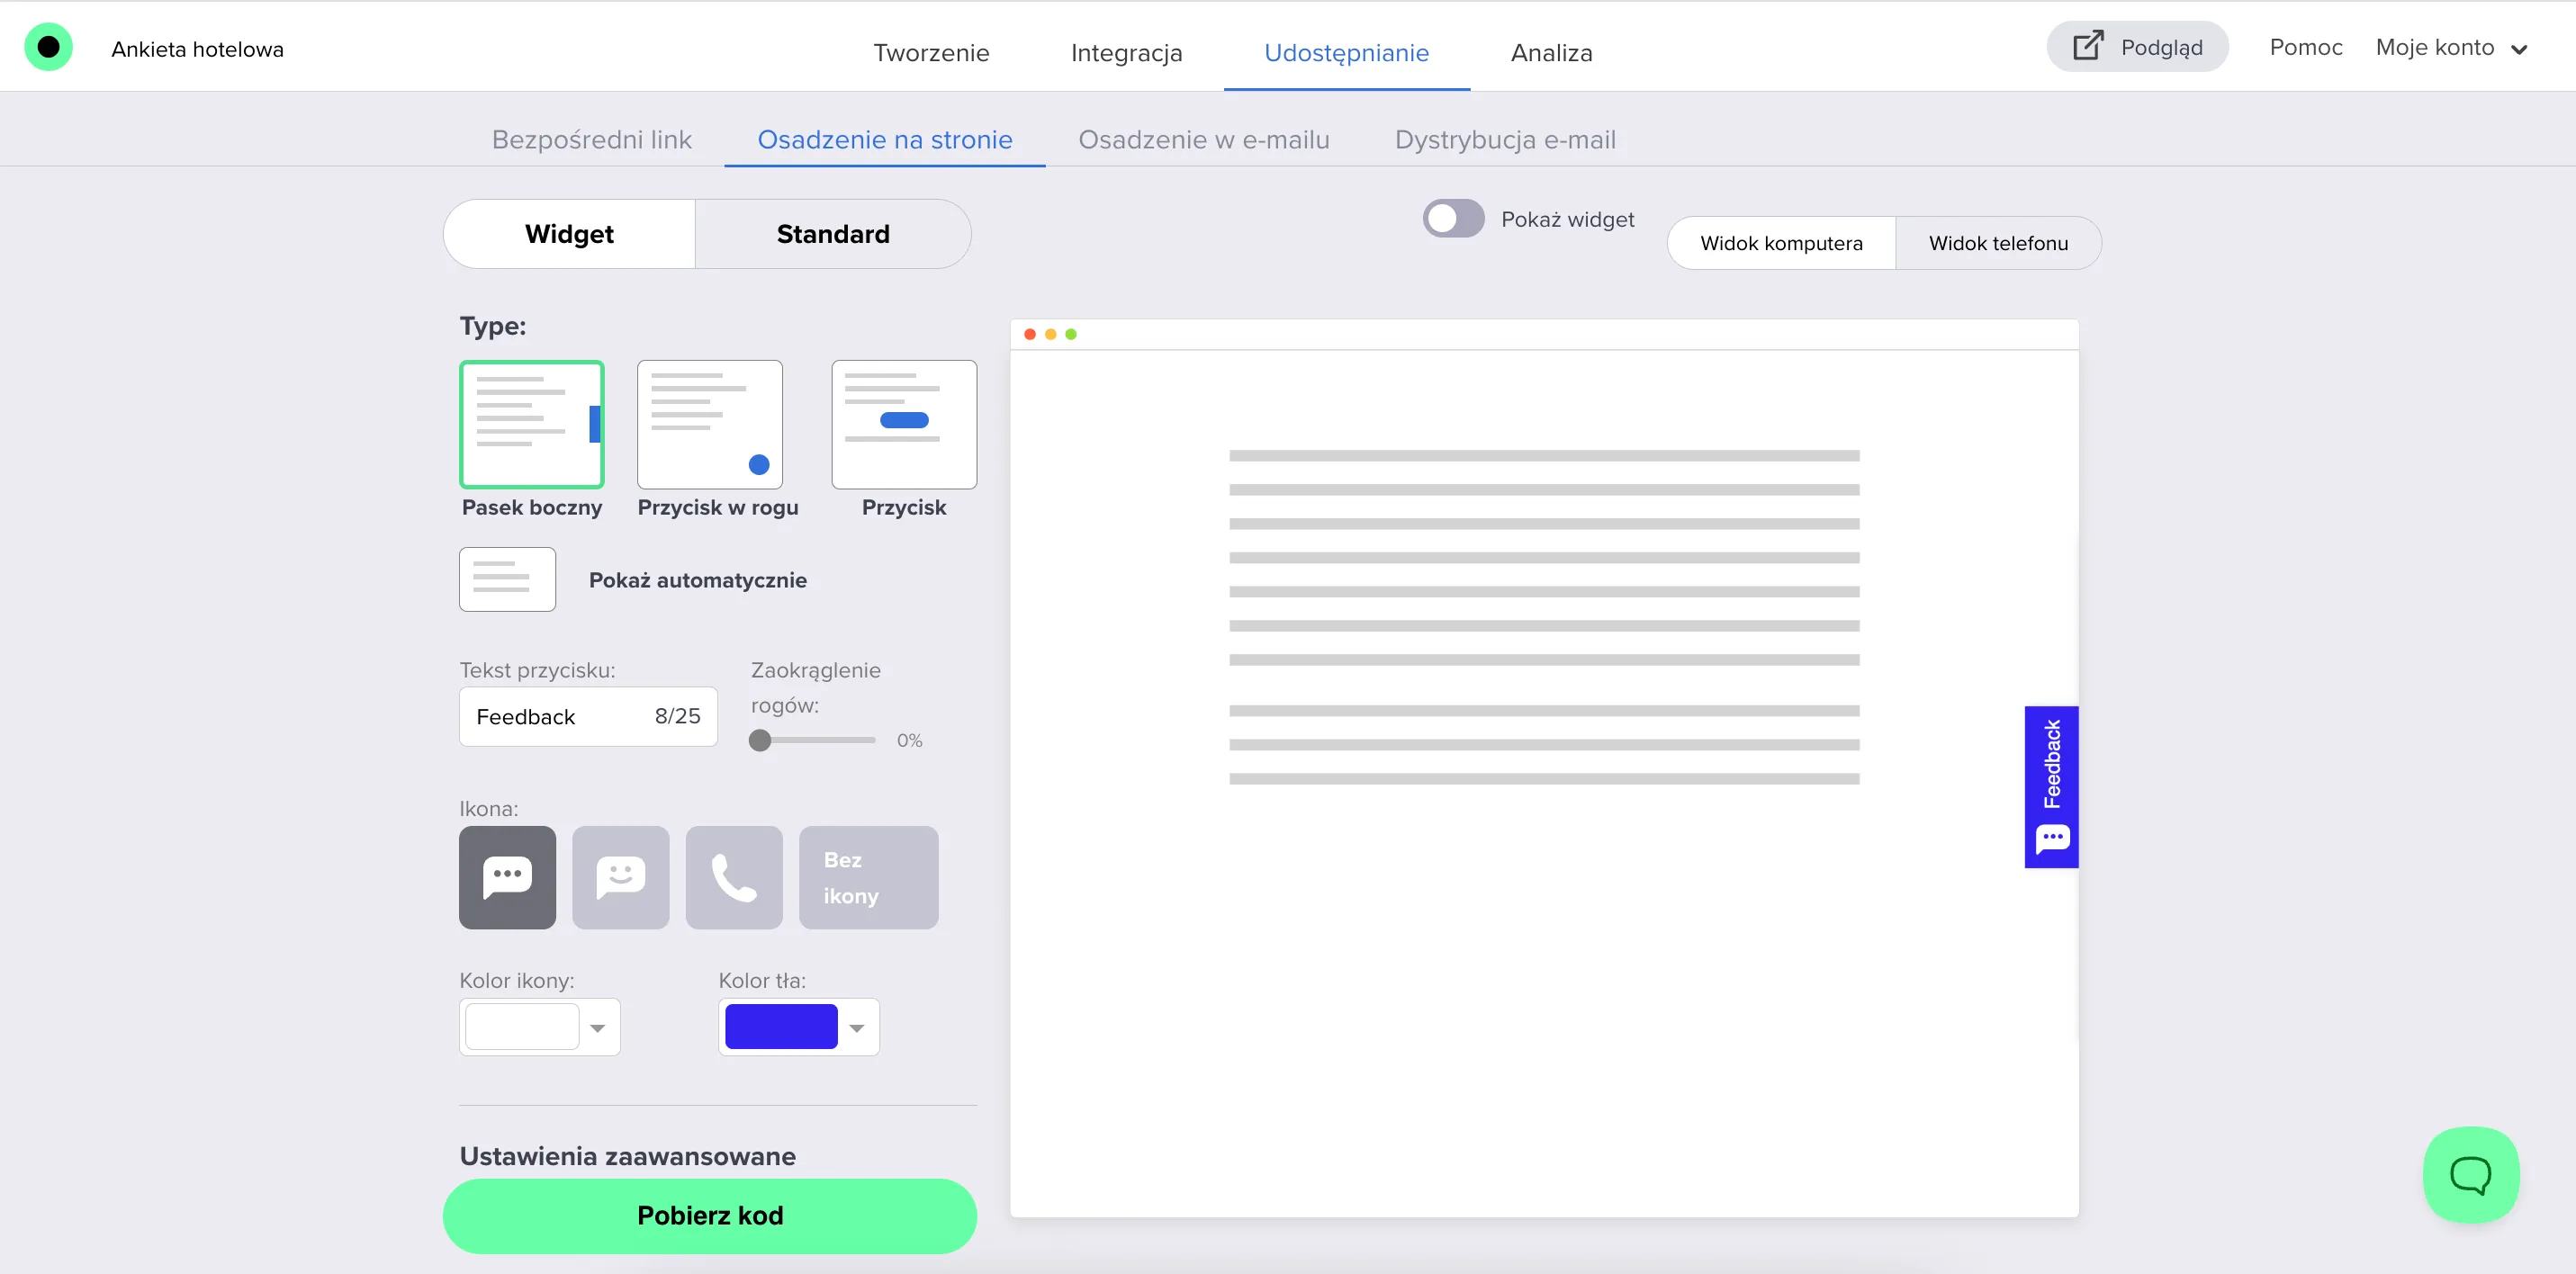Expand 'Ustawienia zaawansowane' section

(627, 1156)
